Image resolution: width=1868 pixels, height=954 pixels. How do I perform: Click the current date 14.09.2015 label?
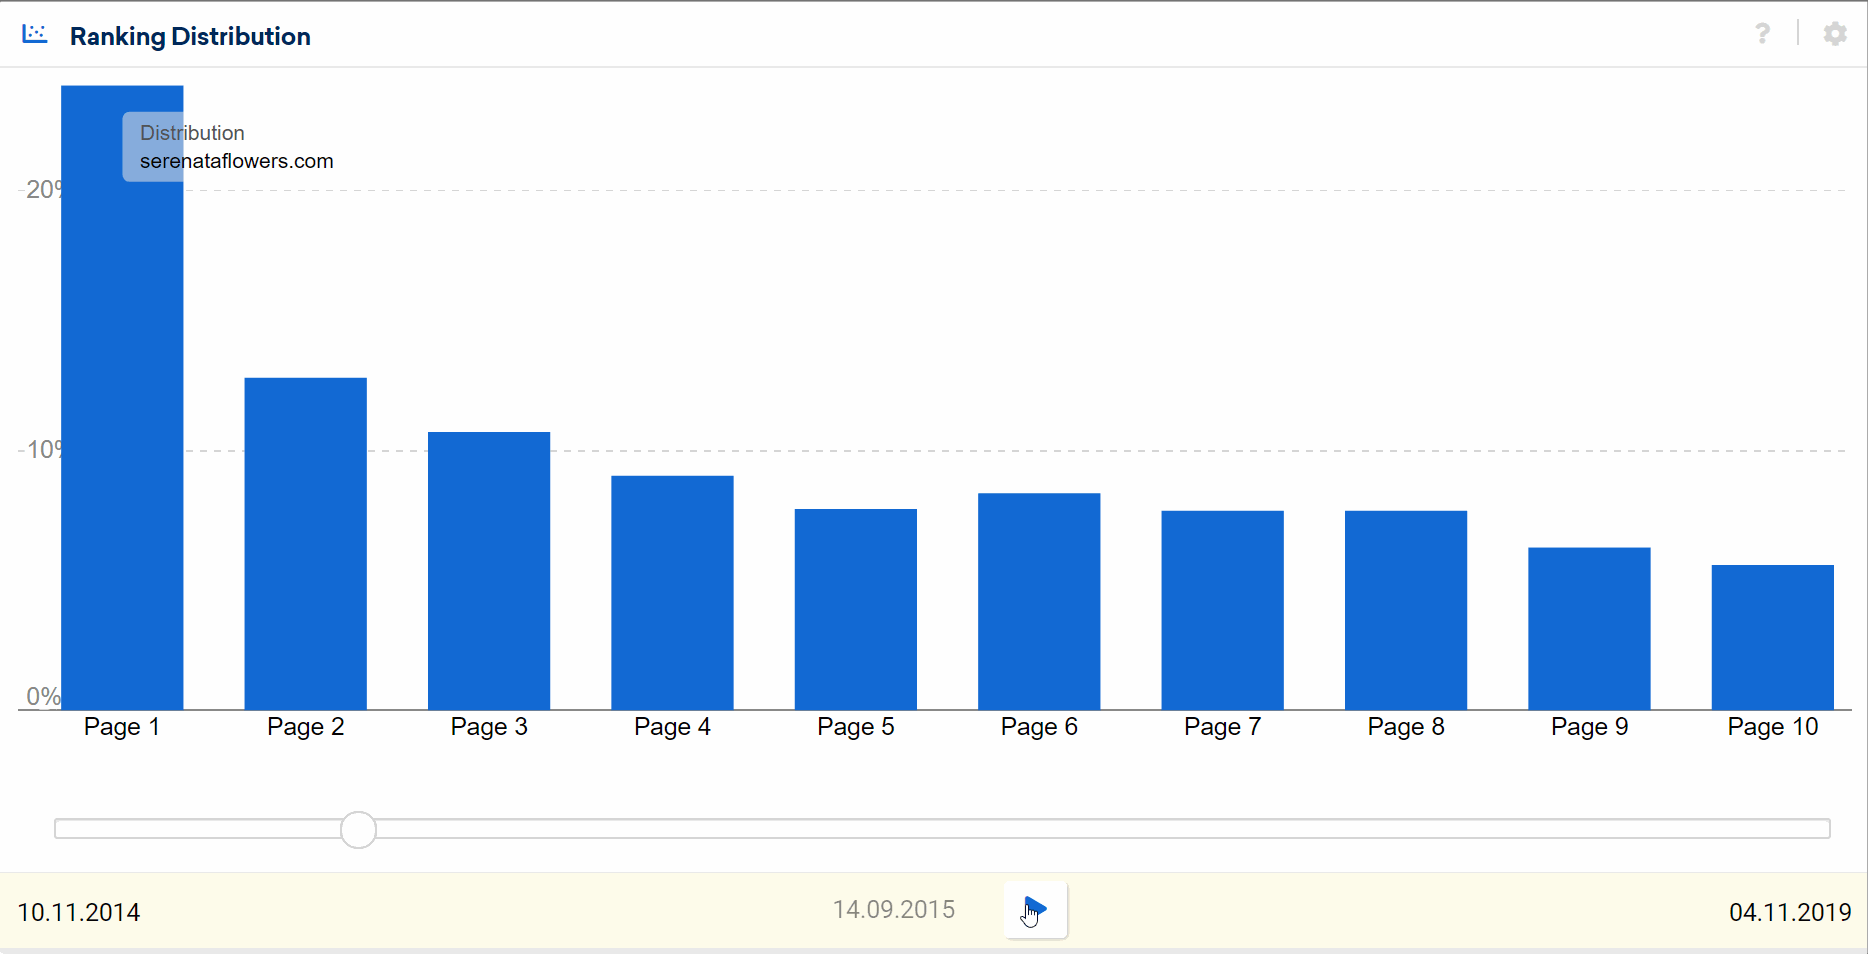coord(893,910)
